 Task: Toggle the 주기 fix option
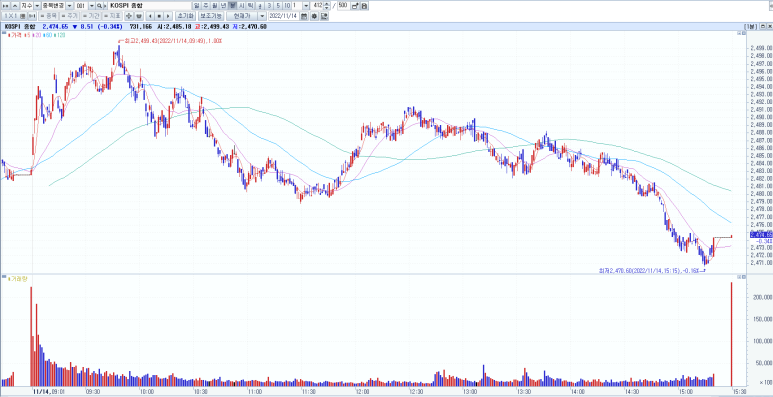pyautogui.click(x=70, y=16)
